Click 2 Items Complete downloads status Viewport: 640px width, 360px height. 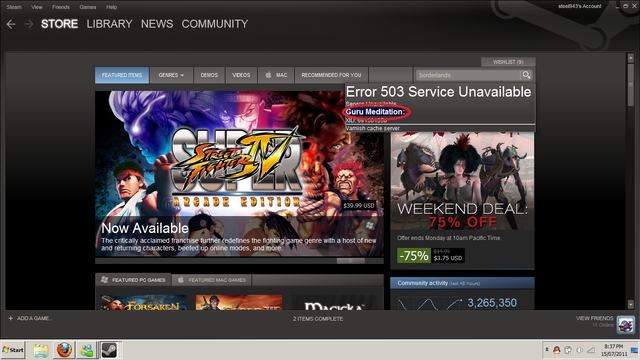[x=318, y=319]
